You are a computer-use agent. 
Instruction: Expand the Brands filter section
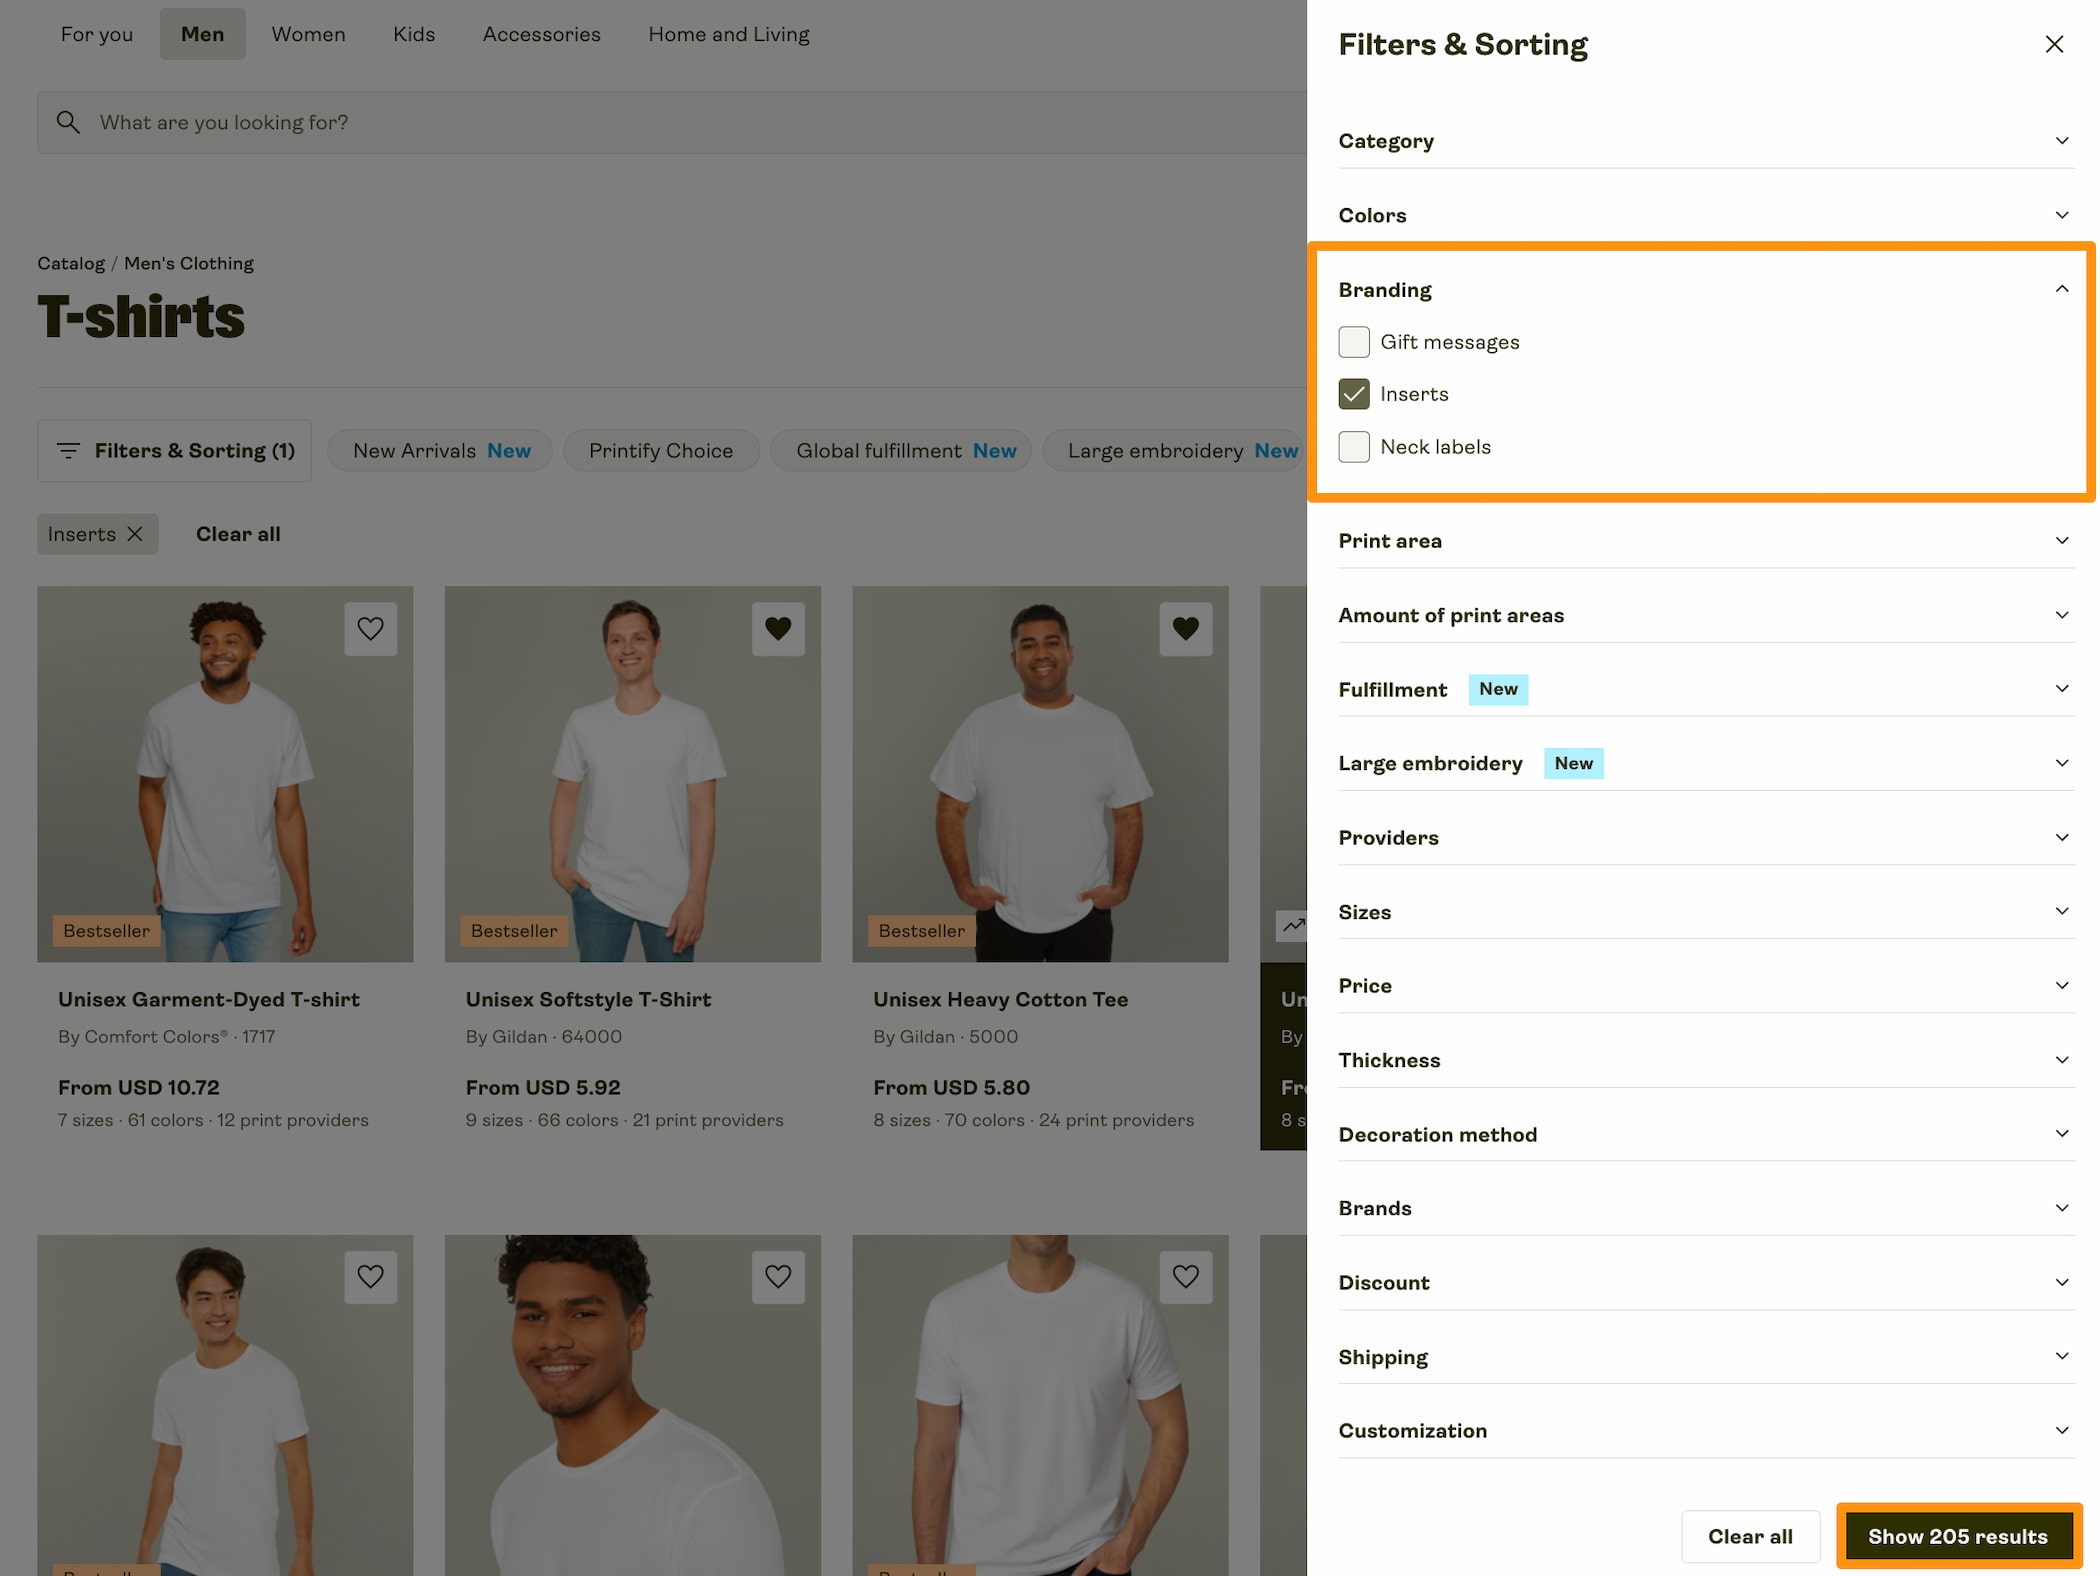[x=1707, y=1208]
